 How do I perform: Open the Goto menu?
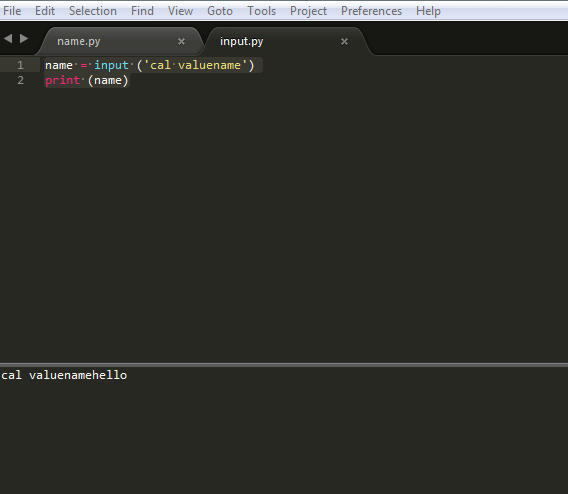tap(220, 11)
